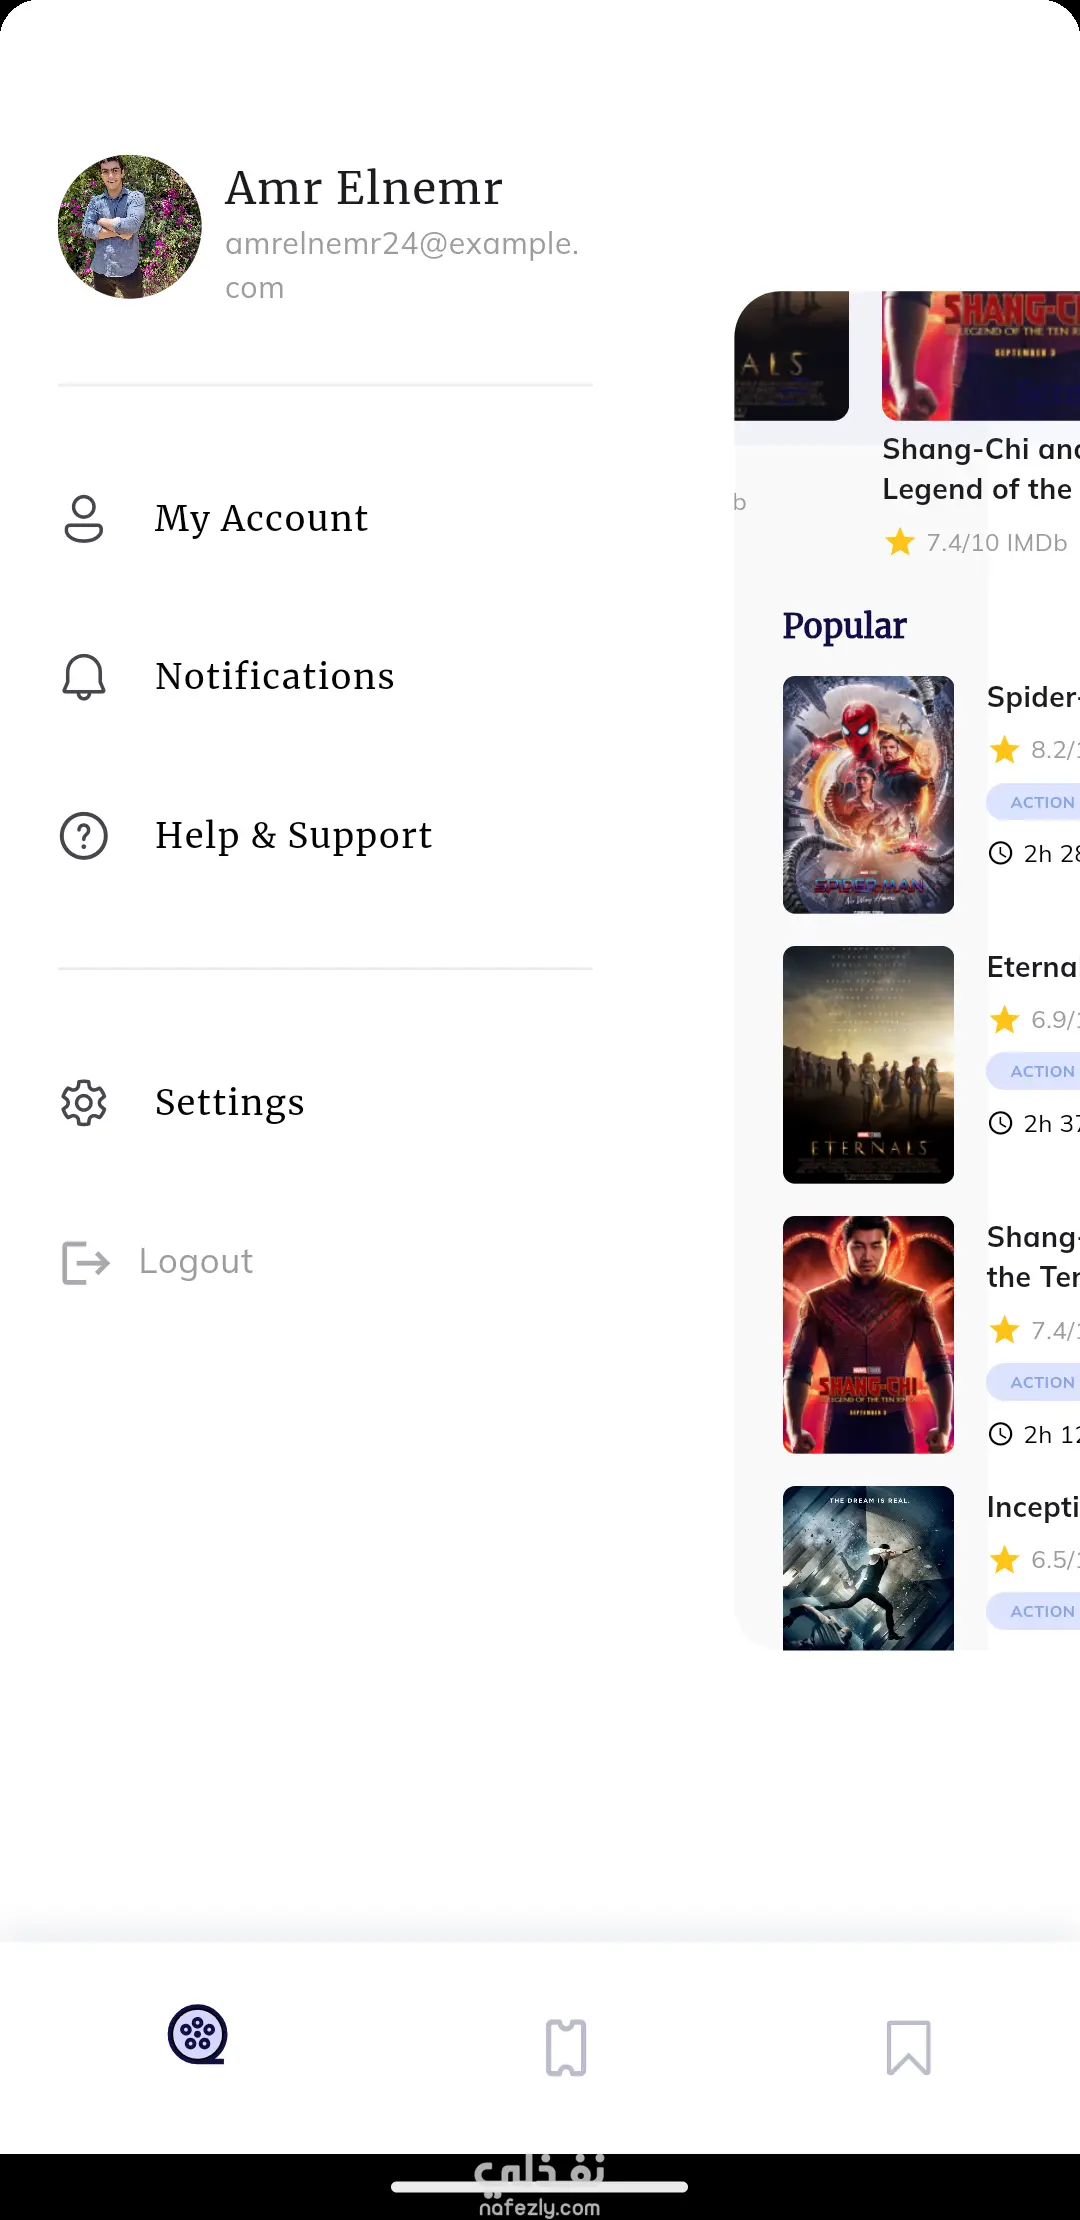1080x2220 pixels.
Task: Open the bookmark saved tab
Action: [x=908, y=2047]
